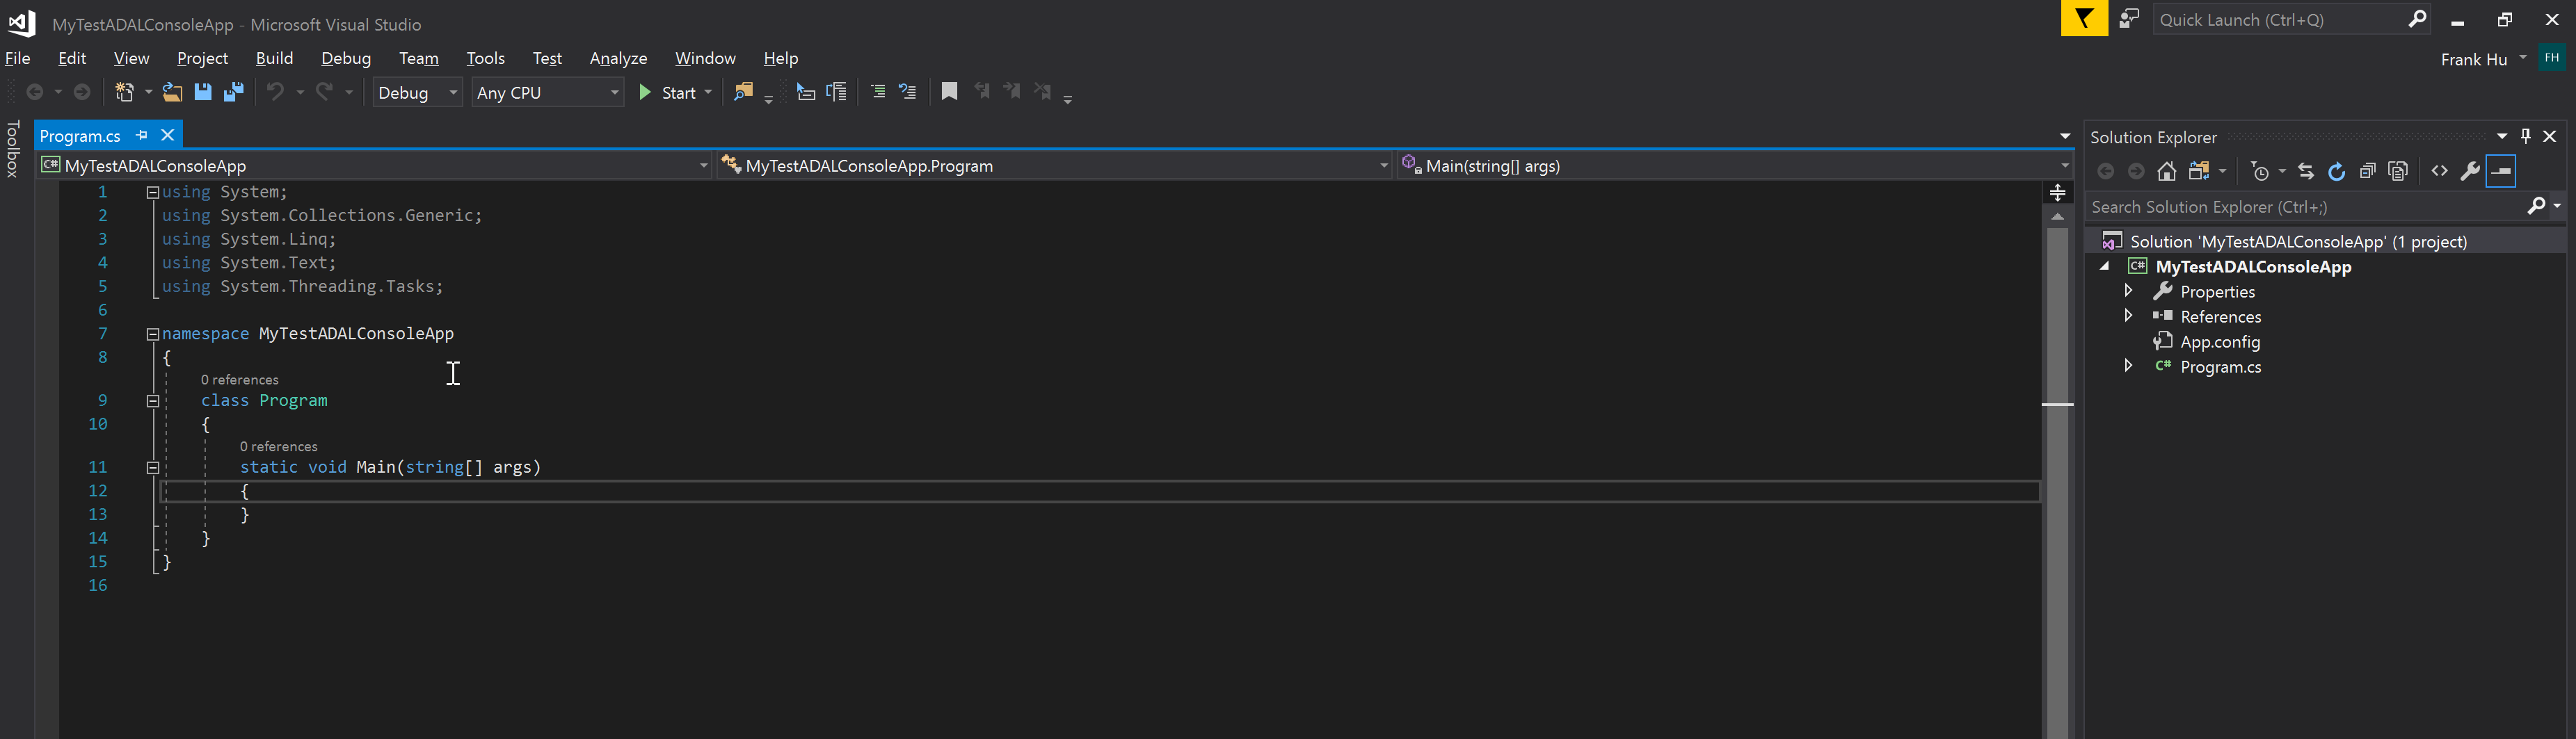This screenshot has width=2576, height=739.
Task: Click the Navigate Forward arrow in main toolbar
Action: 83,92
